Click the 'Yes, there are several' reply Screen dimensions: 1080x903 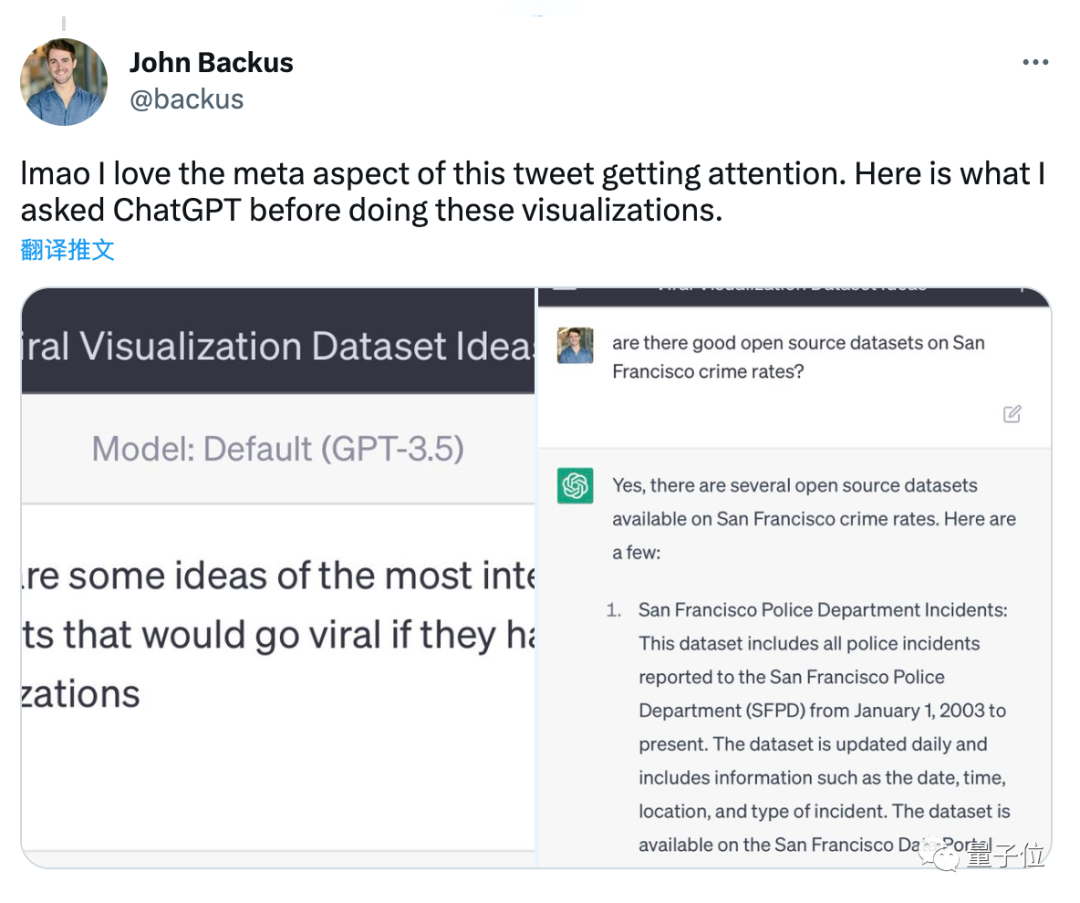[814, 519]
